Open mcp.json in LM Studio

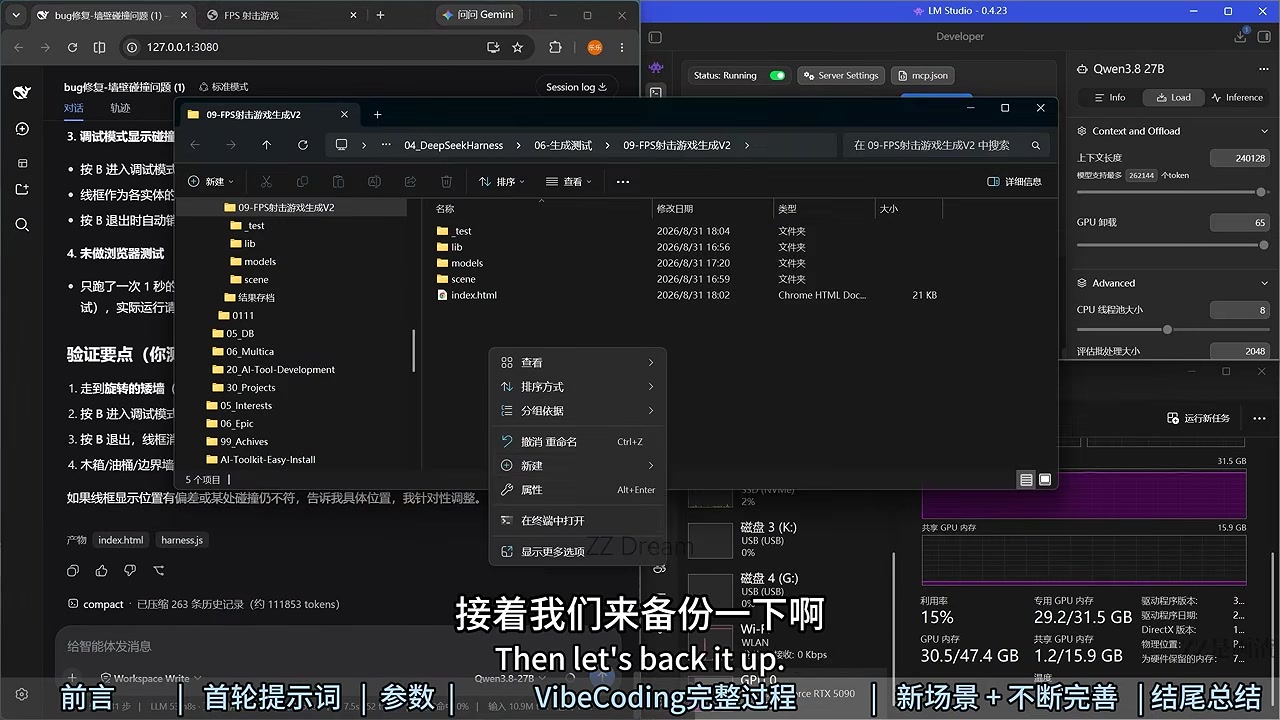click(x=922, y=76)
